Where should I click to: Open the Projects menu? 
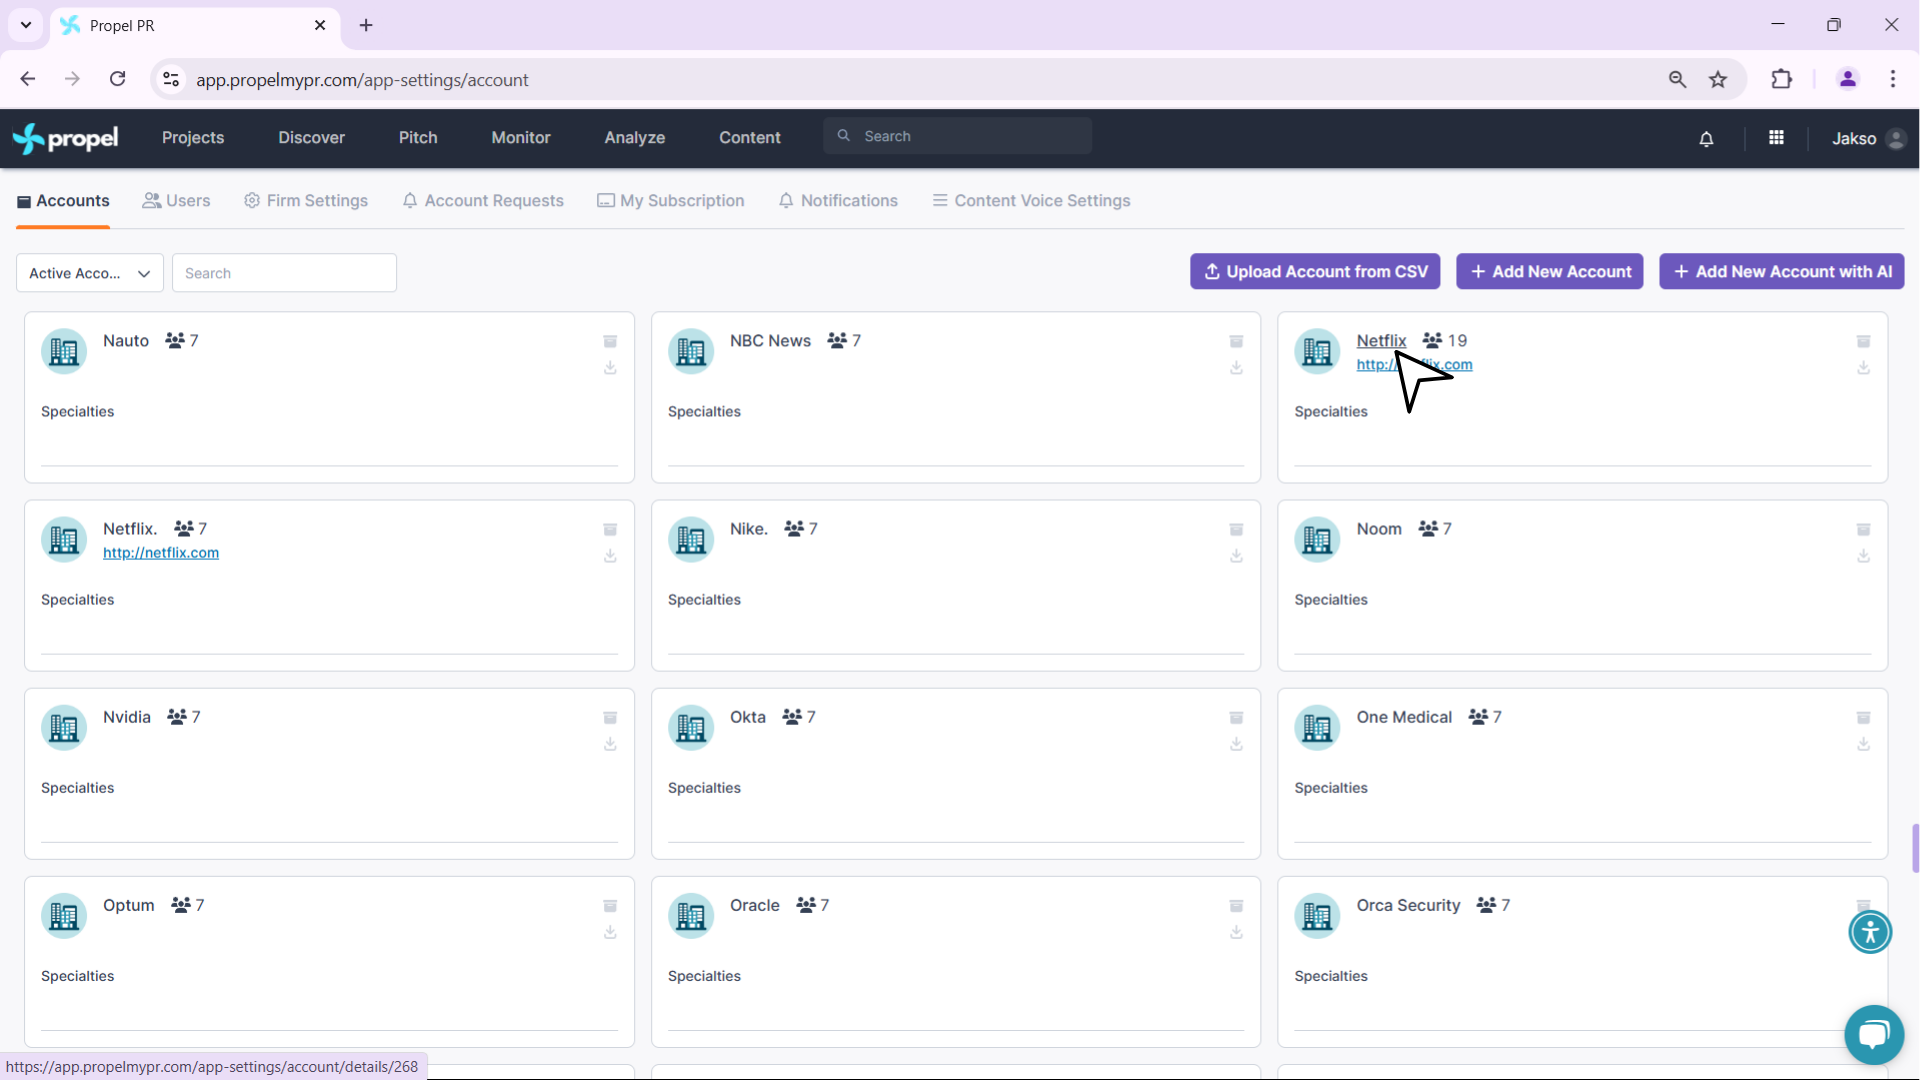(193, 138)
